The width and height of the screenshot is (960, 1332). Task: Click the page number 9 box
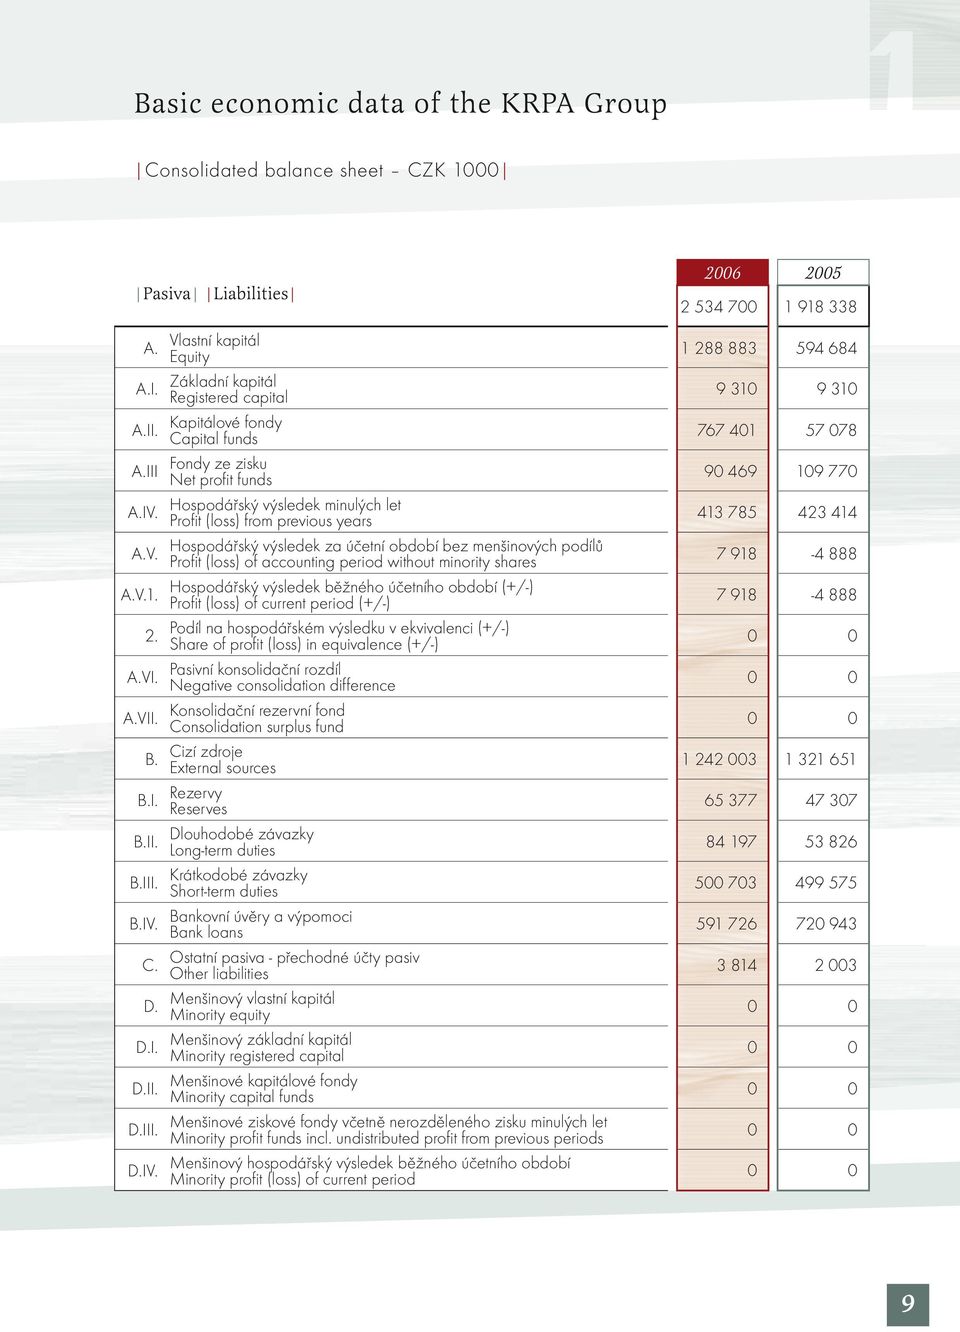pyautogui.click(x=908, y=1305)
